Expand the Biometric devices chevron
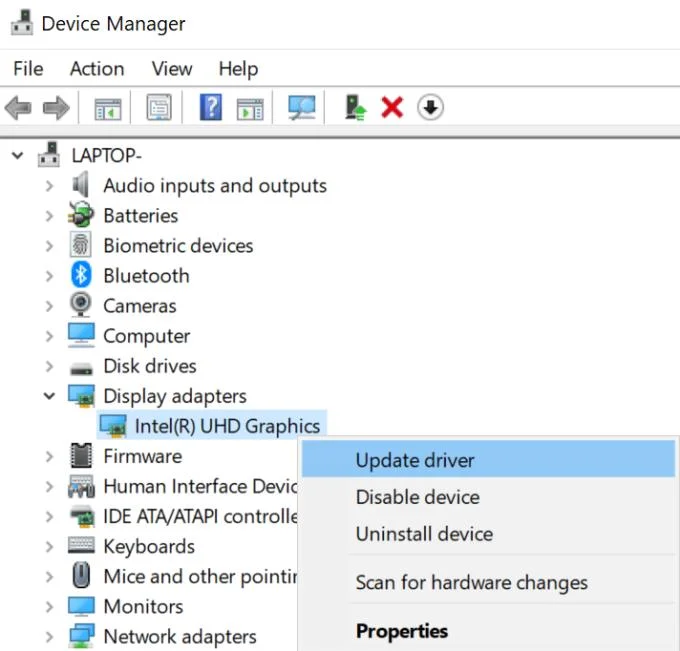This screenshot has height=651, width=680. [x=49, y=246]
